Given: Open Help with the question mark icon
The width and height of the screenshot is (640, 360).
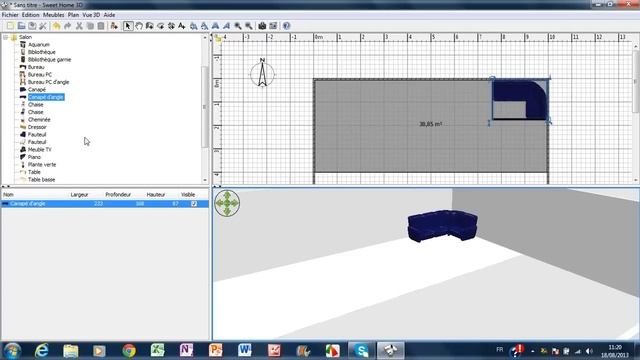Looking at the screenshot, I should coord(287,26).
